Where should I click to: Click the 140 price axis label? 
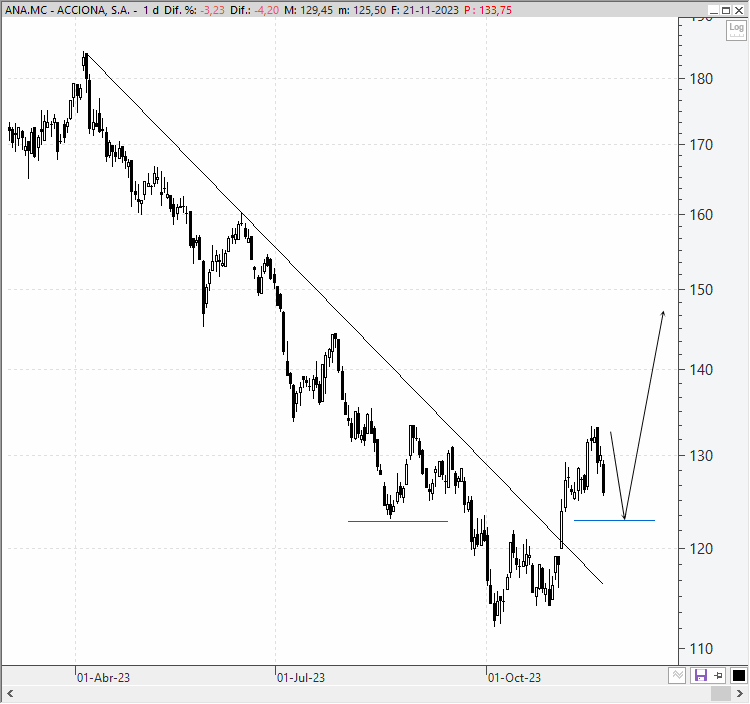click(701, 370)
